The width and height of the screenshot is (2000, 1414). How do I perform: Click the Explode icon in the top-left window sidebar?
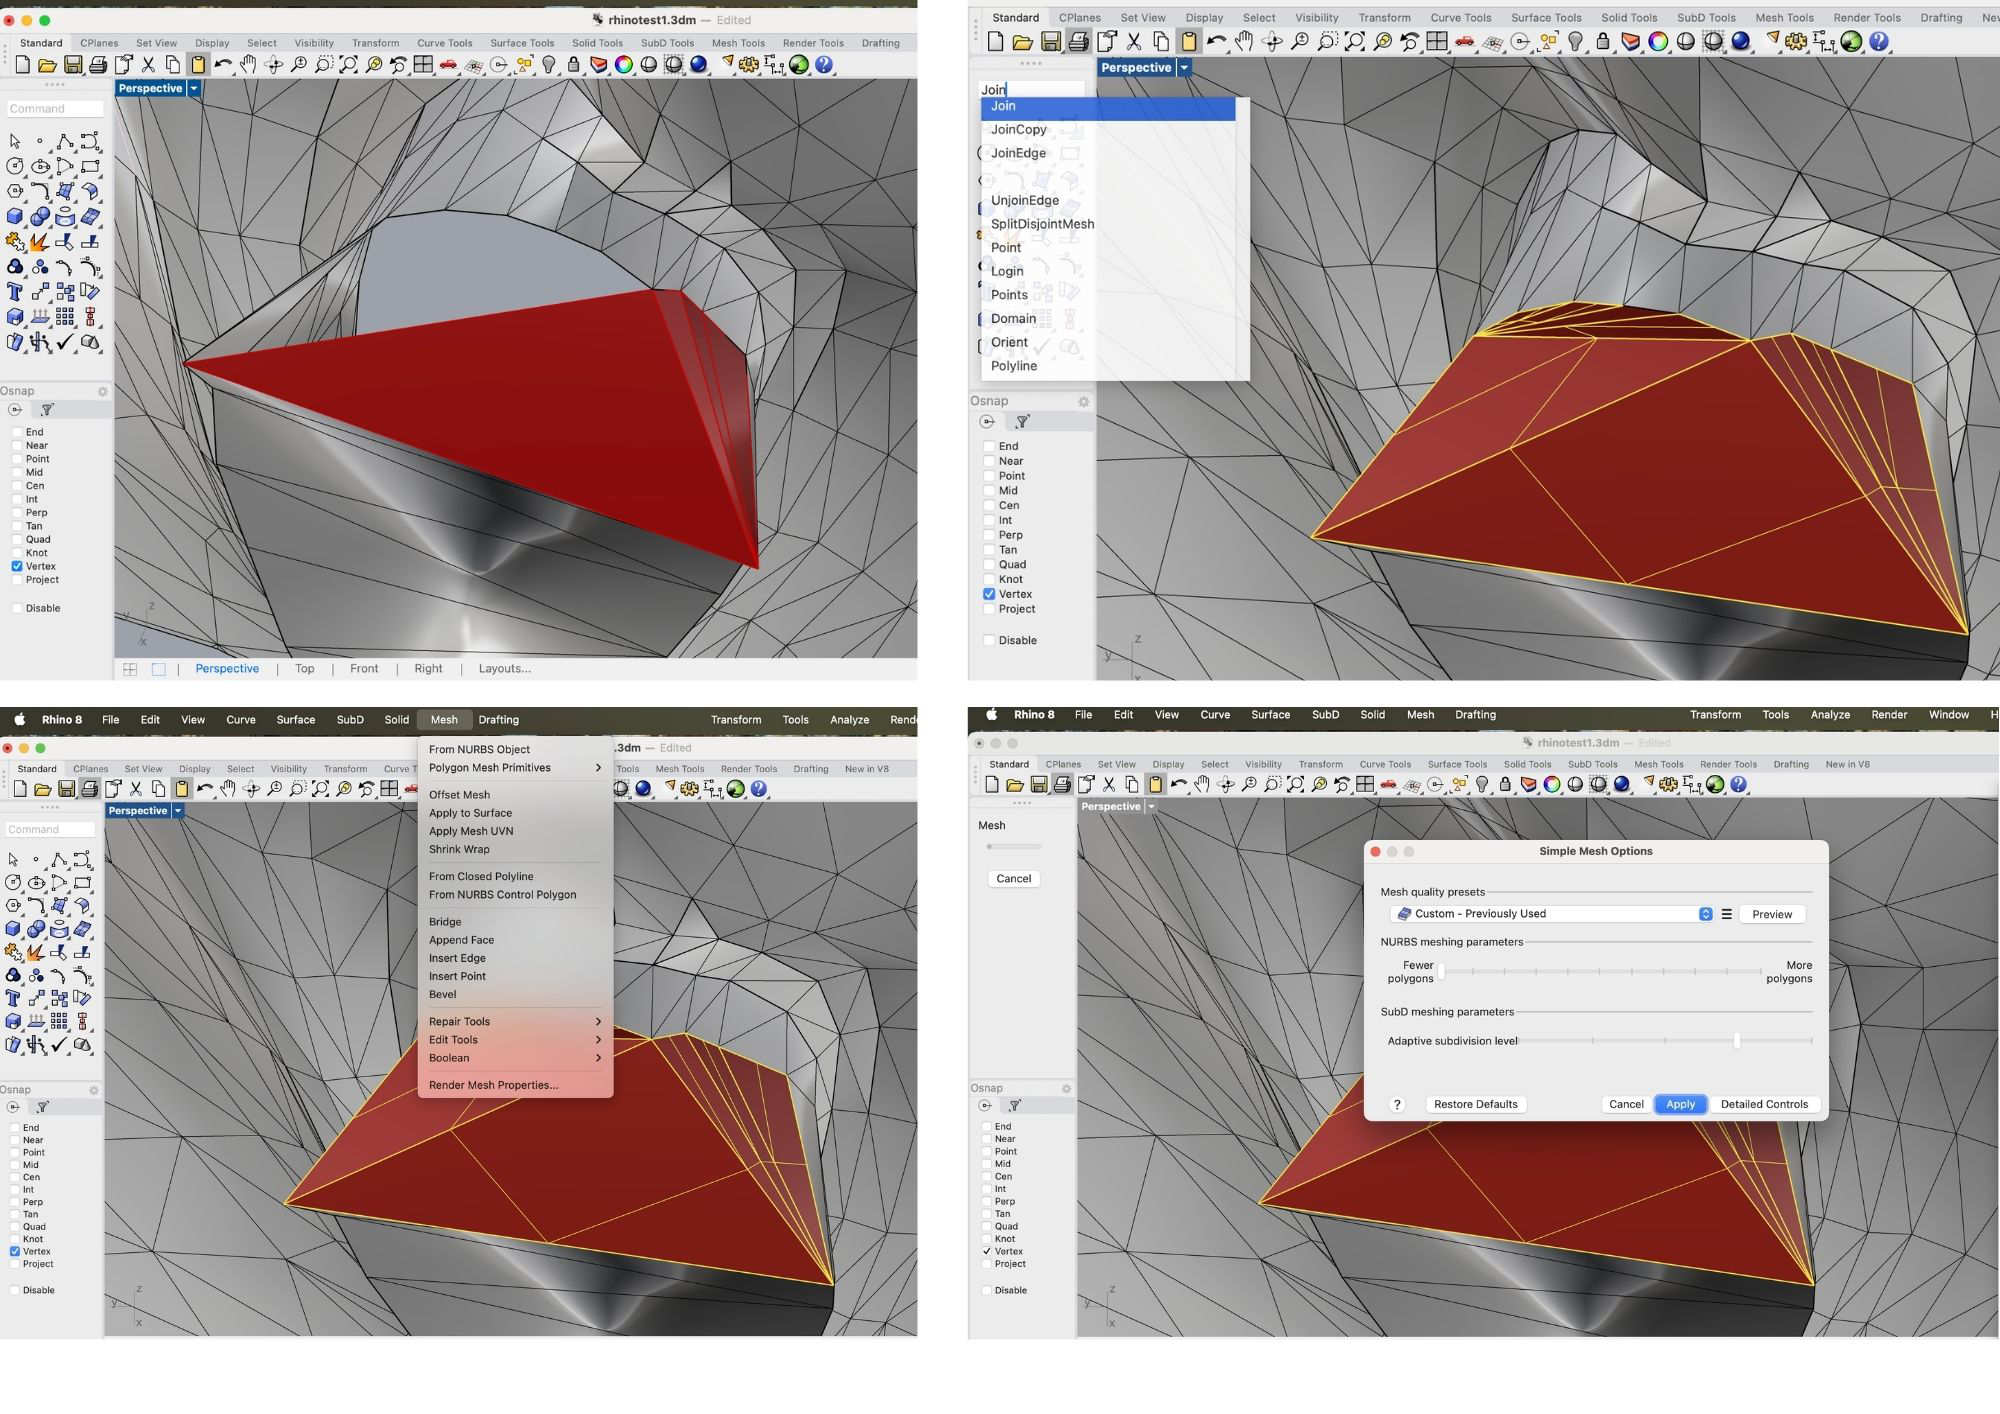point(40,241)
